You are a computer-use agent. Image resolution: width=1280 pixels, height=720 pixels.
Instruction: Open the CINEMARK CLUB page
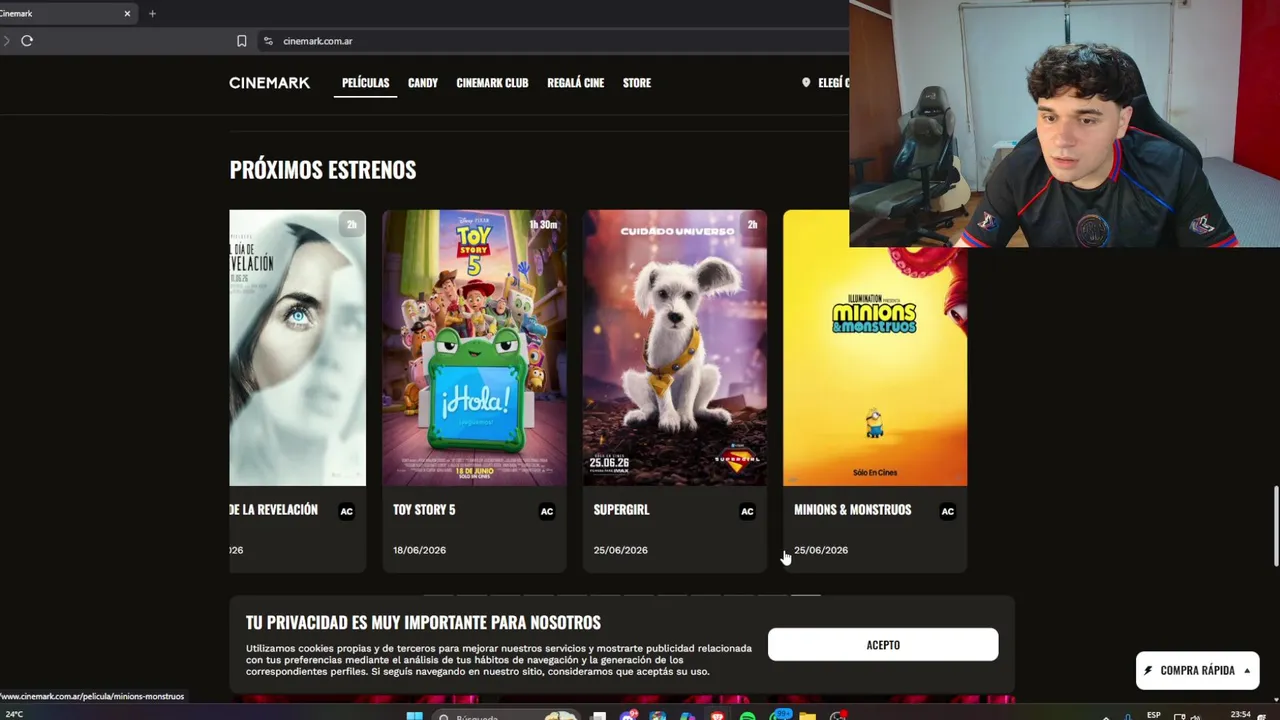492,83
